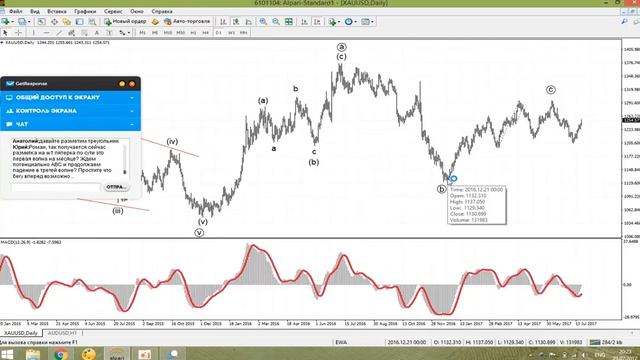The width and height of the screenshot is (640, 360).
Task: Send chat message with ОТПРА... button
Action: click(x=116, y=187)
